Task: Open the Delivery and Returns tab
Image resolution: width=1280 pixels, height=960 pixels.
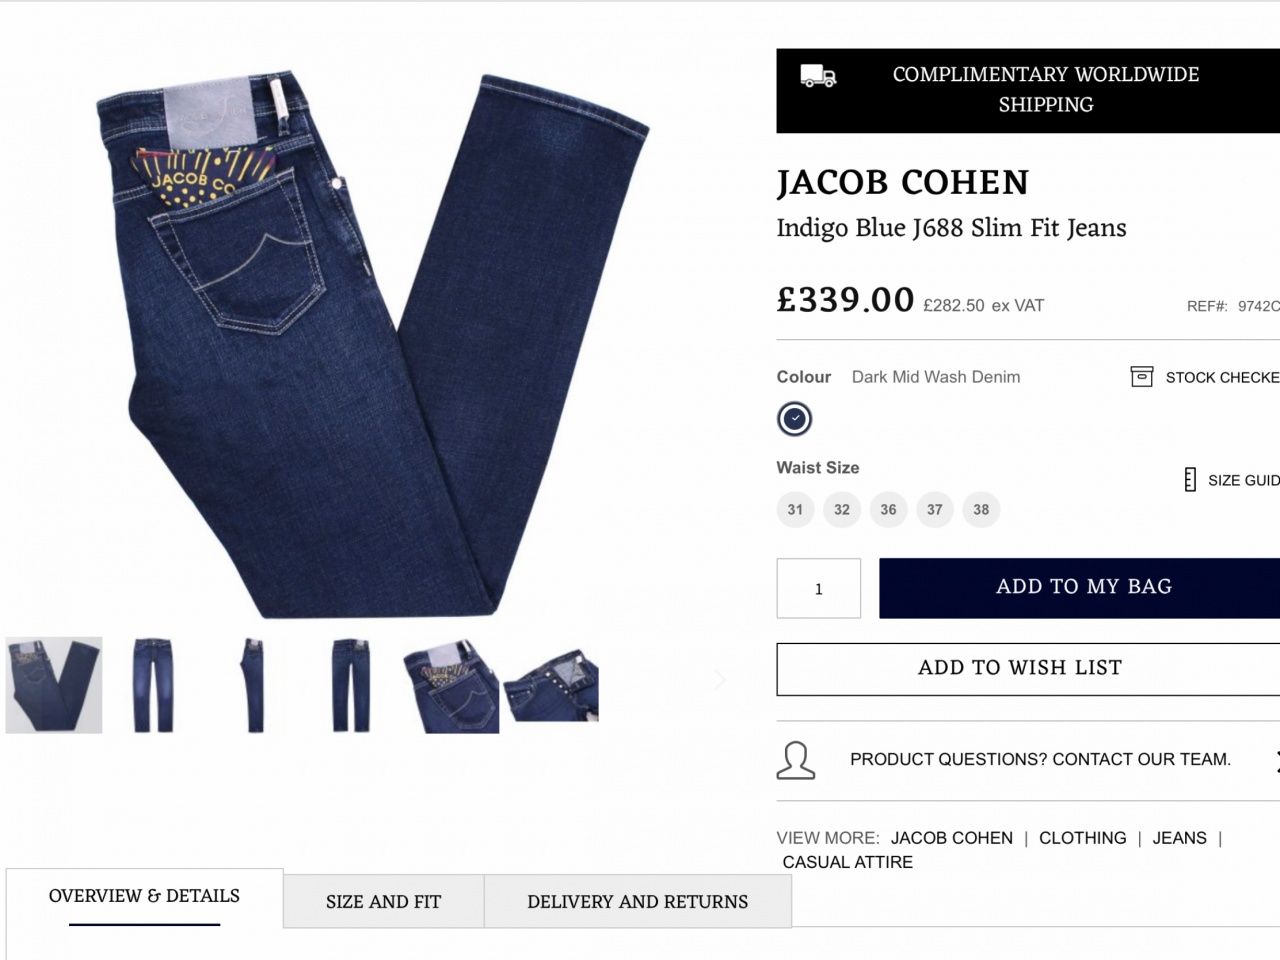Action: pos(638,902)
